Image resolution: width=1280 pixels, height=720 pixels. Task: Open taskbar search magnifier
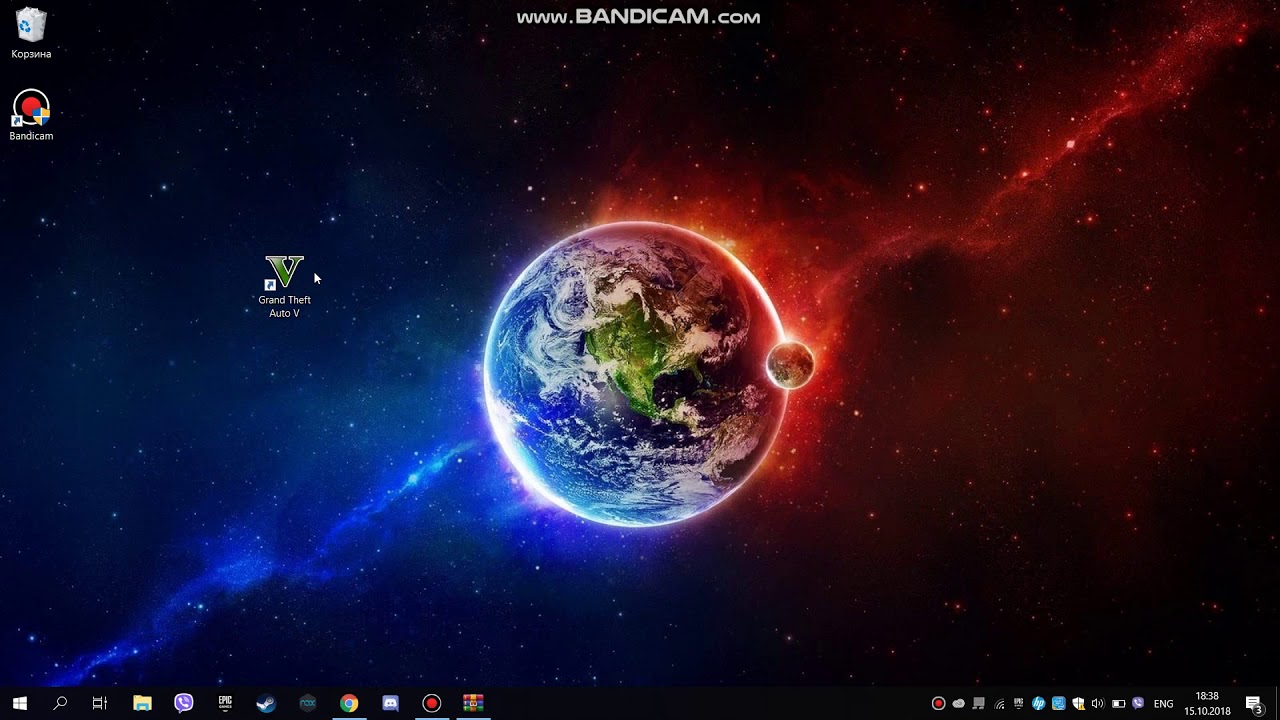point(60,703)
